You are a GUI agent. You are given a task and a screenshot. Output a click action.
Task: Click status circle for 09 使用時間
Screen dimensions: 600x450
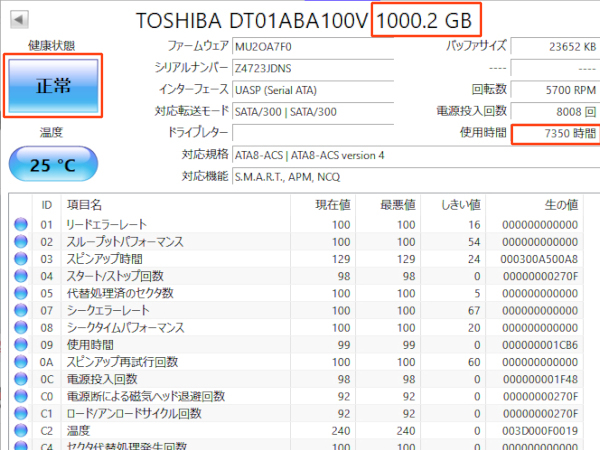point(21,345)
